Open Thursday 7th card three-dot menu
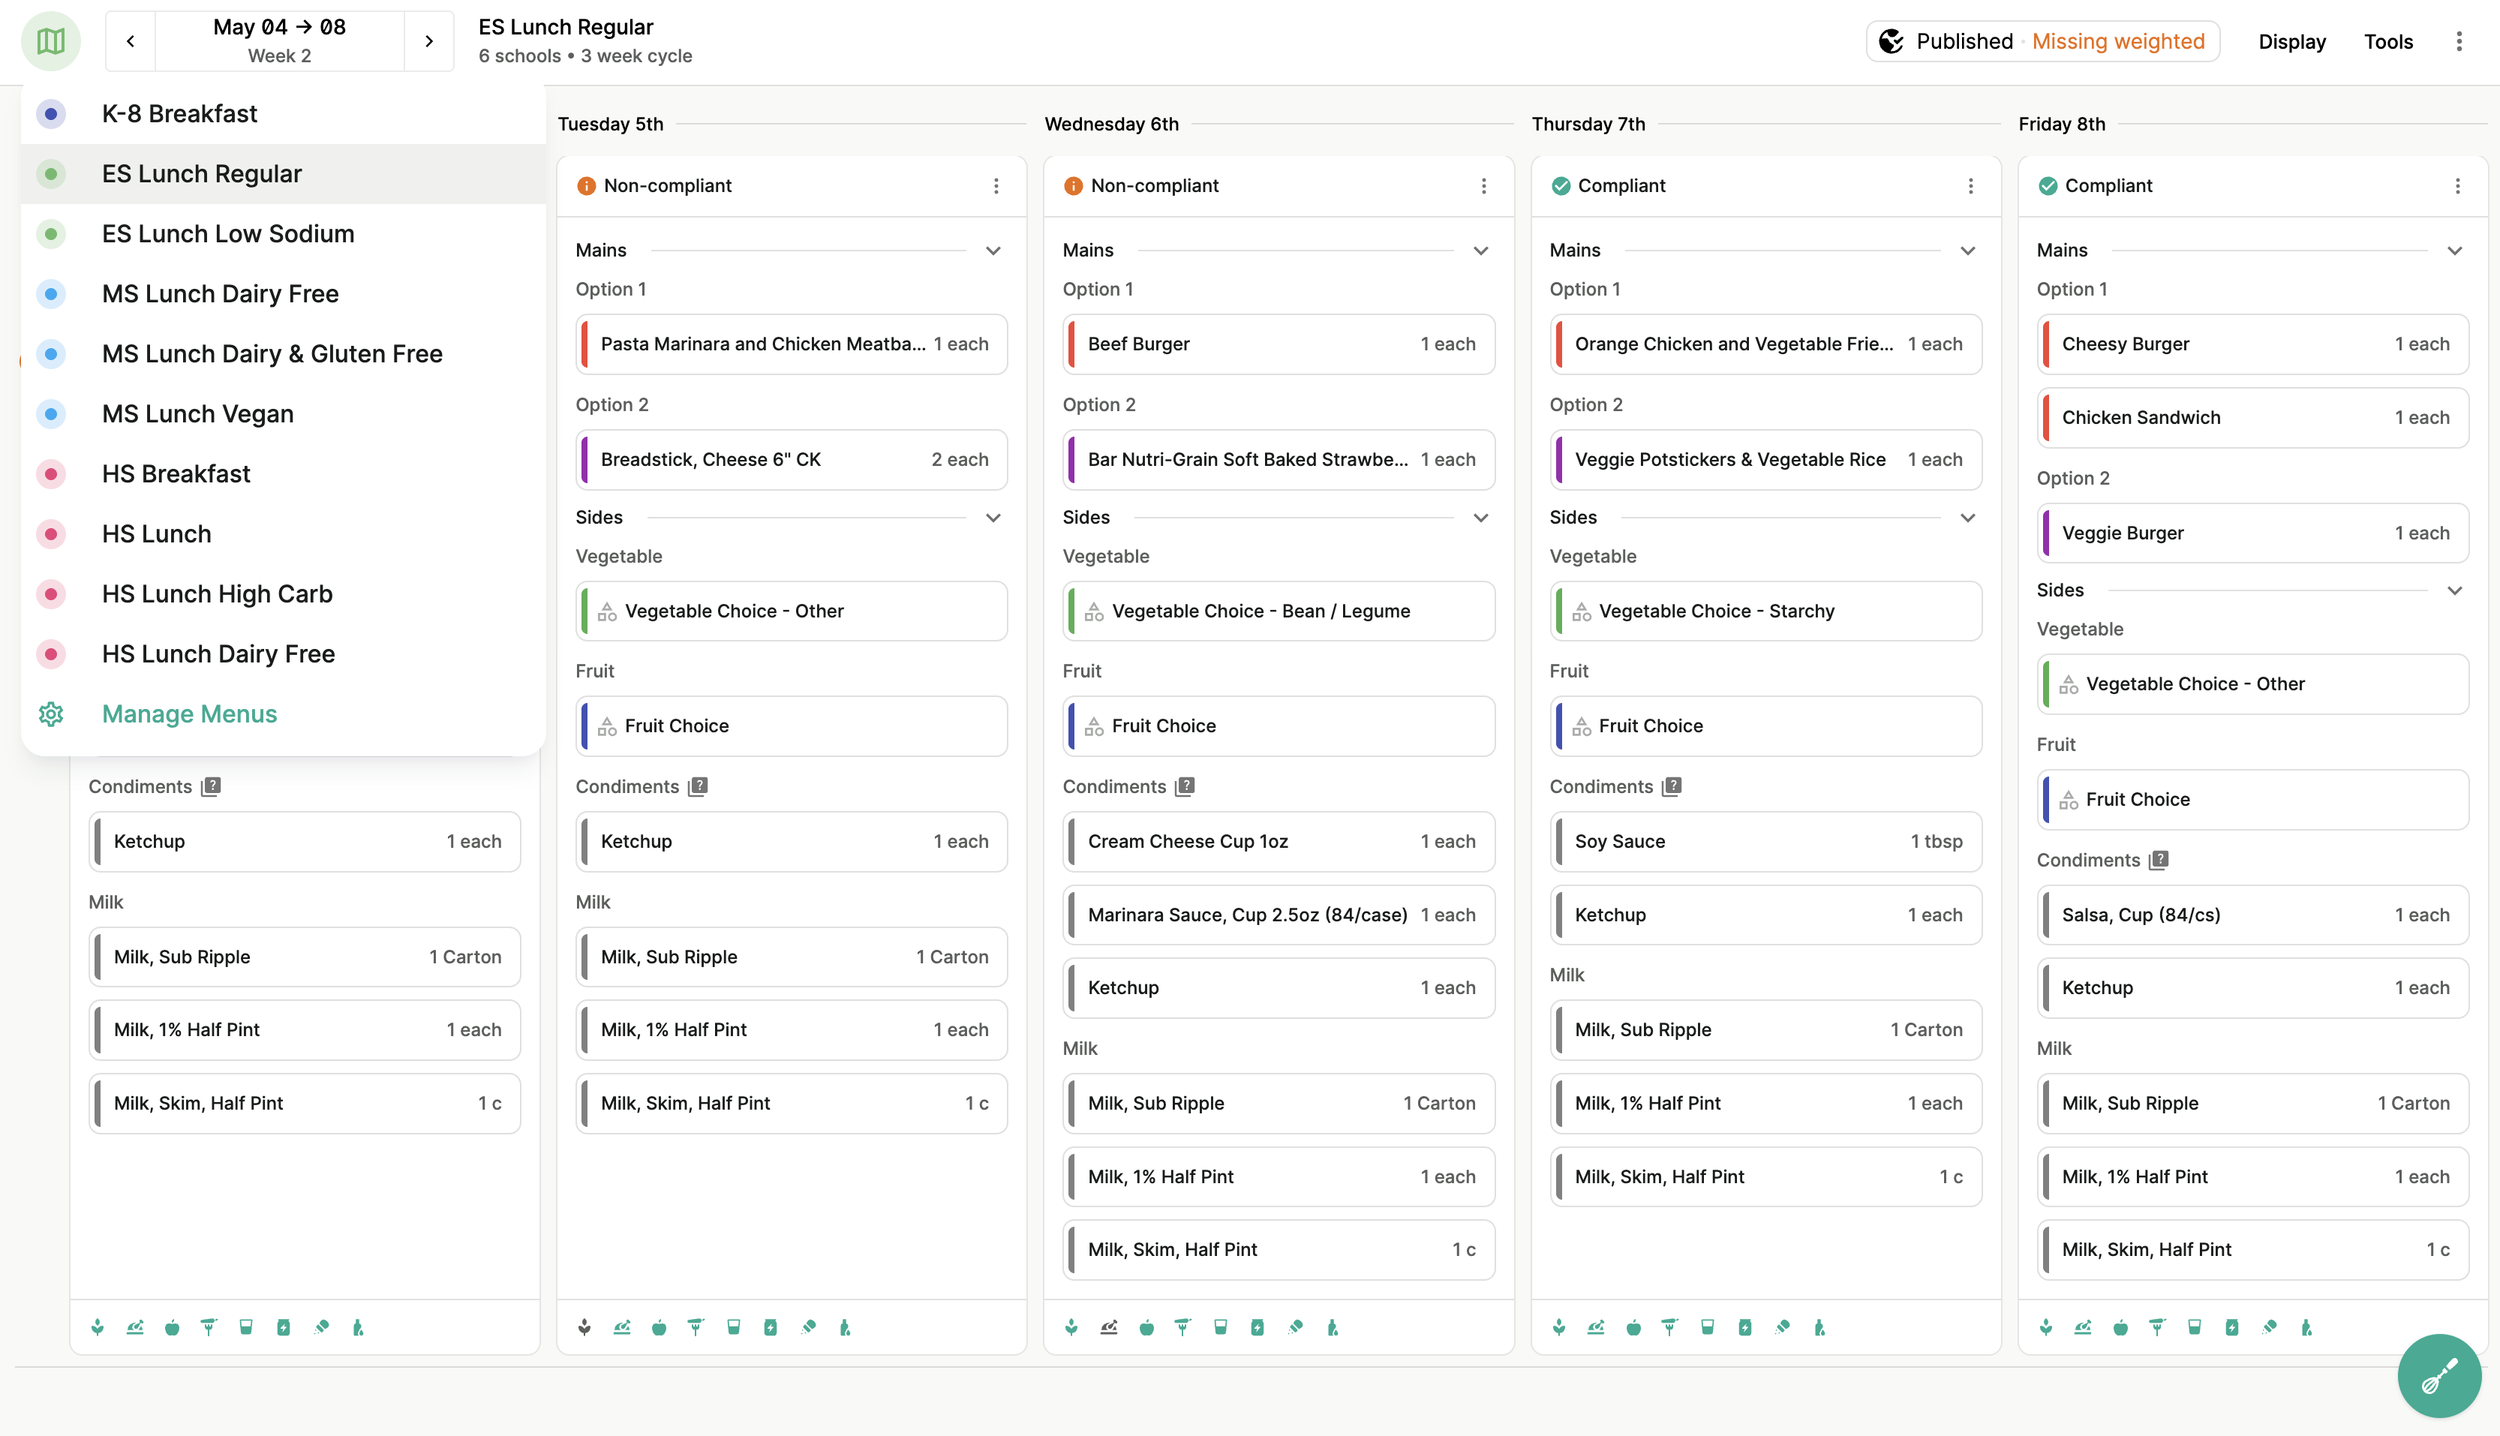2500x1436 pixels. (1970, 186)
